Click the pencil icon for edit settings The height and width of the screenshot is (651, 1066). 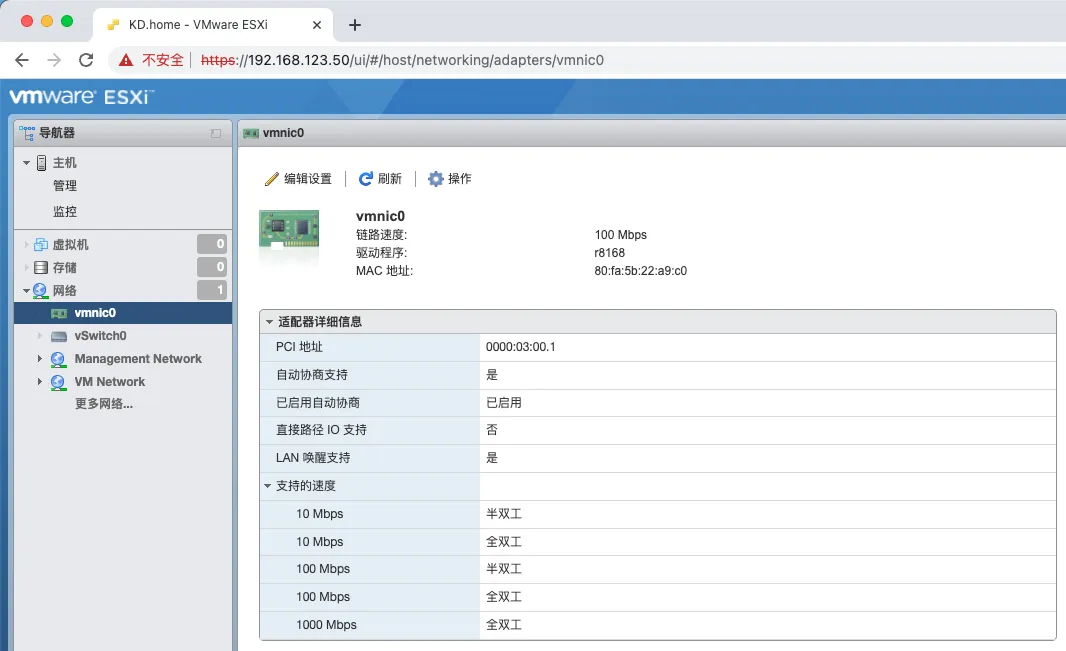tap(271, 179)
